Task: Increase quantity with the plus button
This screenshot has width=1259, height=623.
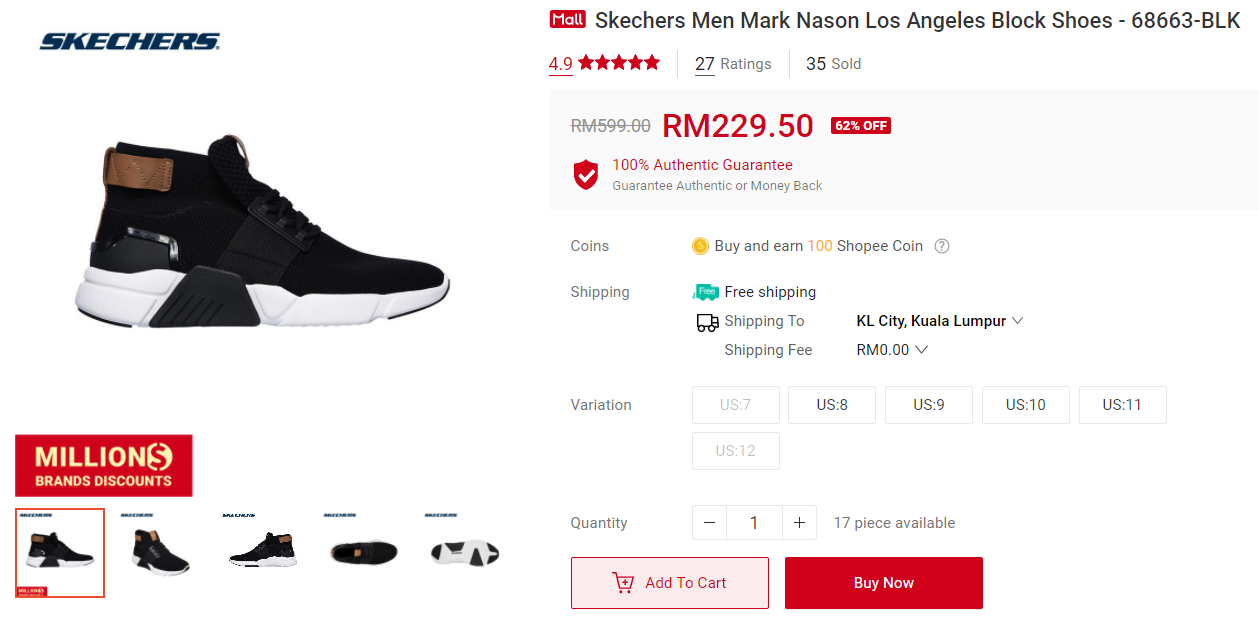Action: [799, 523]
